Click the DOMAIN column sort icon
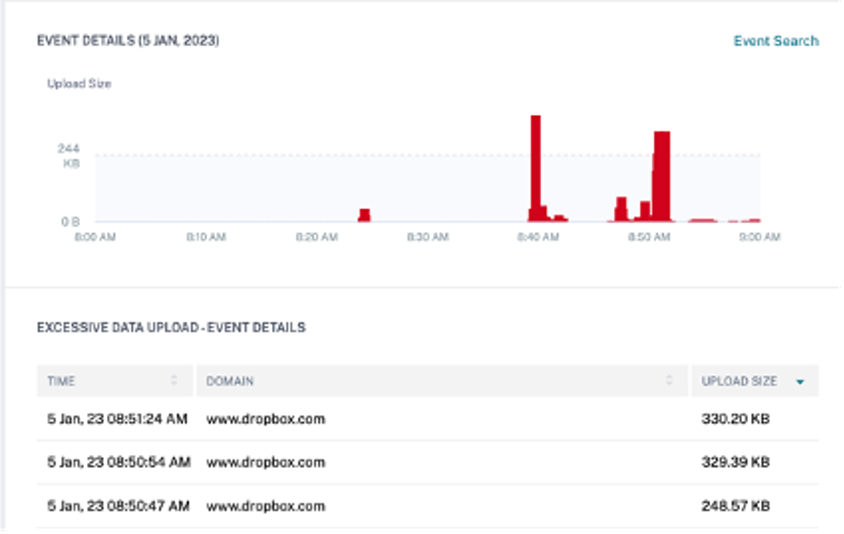Image resolution: width=844 pixels, height=534 pixels. 669,381
